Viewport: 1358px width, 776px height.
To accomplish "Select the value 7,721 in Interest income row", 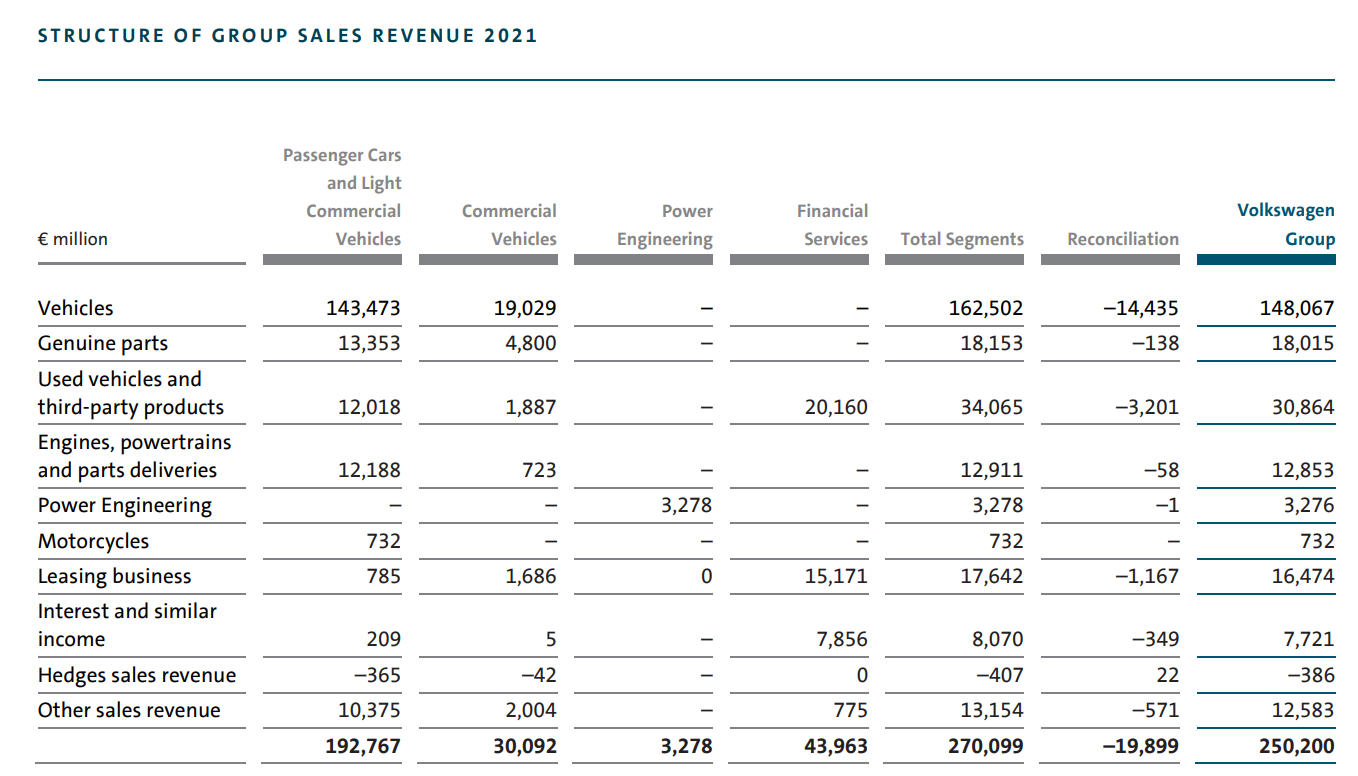I will click(1309, 639).
